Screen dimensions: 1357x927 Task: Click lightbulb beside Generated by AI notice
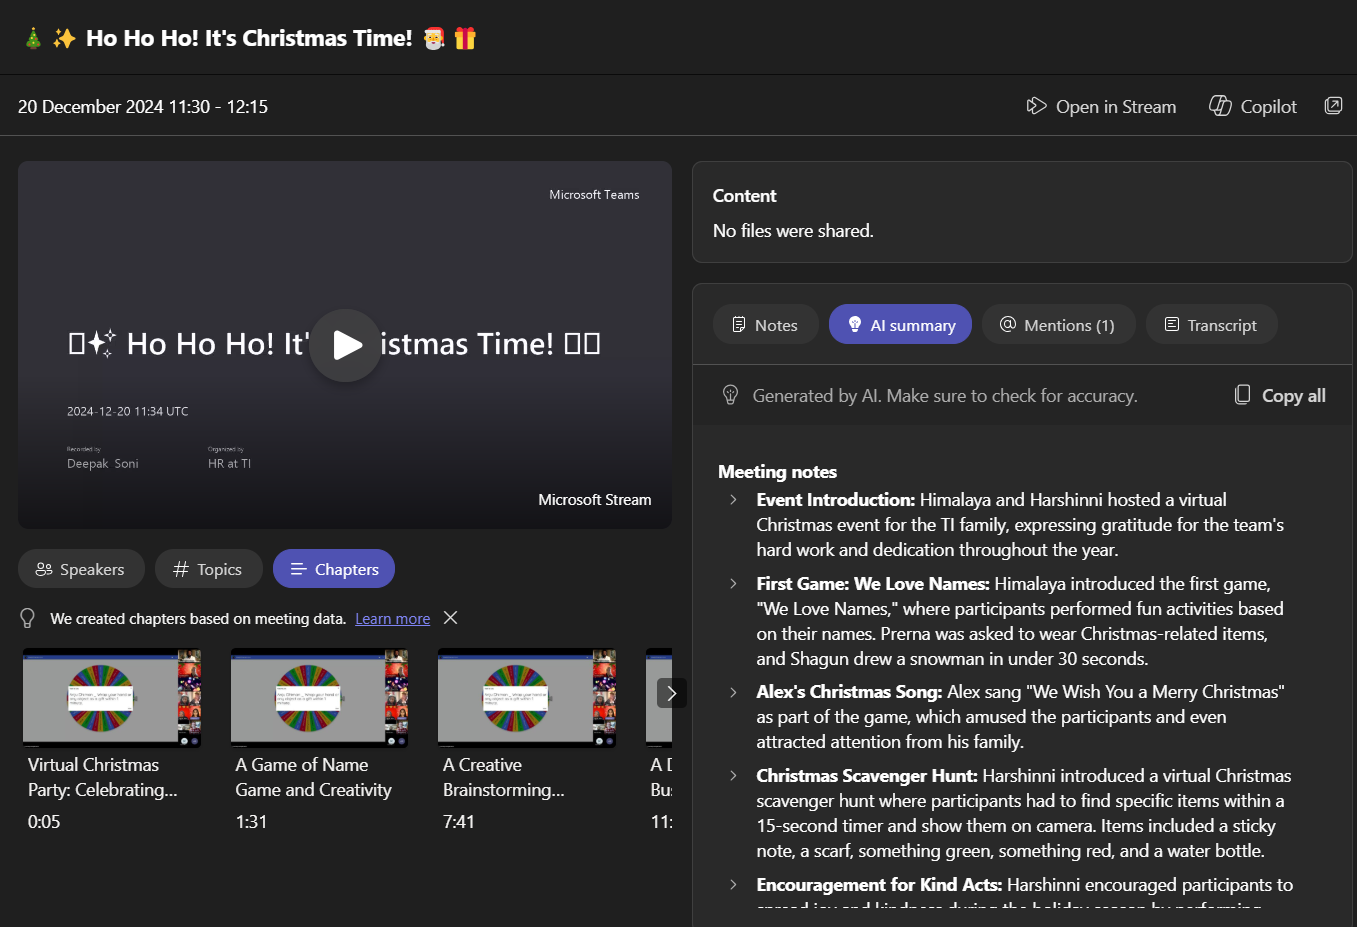pos(730,395)
